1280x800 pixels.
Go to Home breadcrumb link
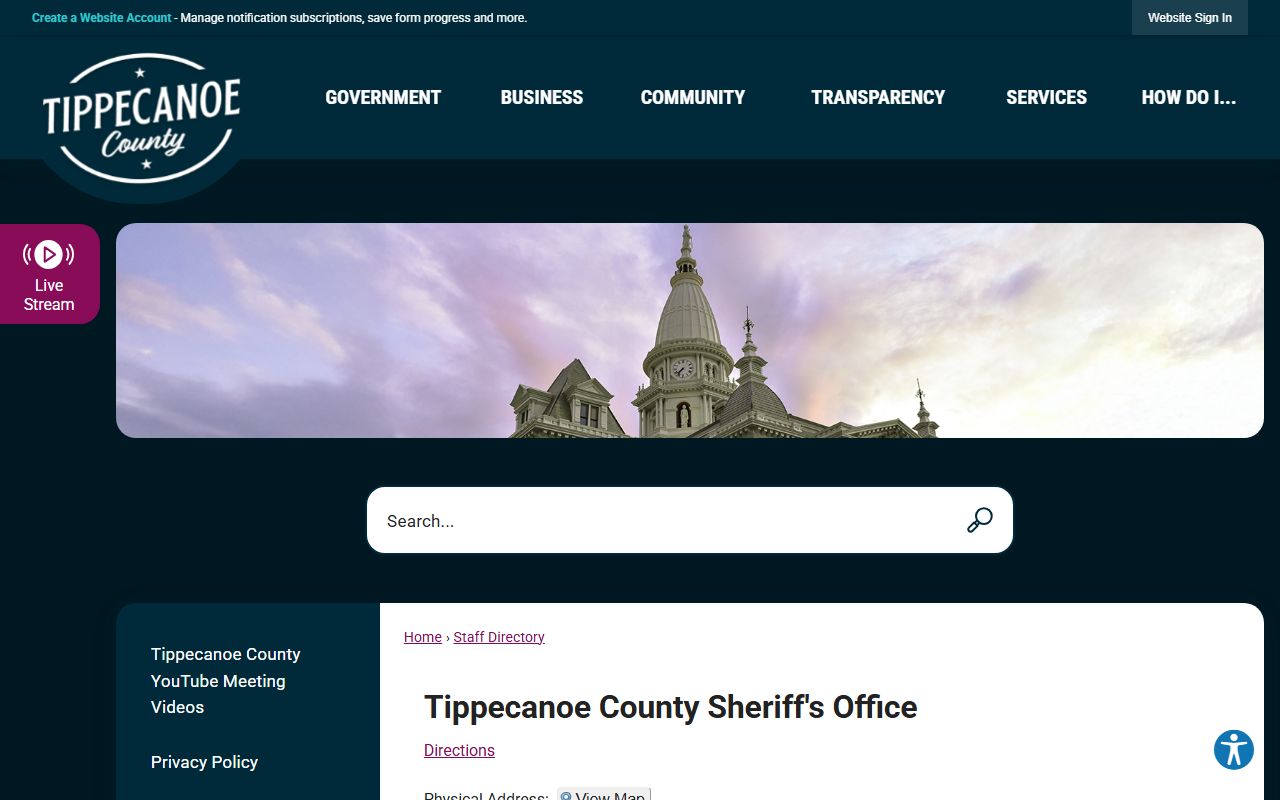423,637
